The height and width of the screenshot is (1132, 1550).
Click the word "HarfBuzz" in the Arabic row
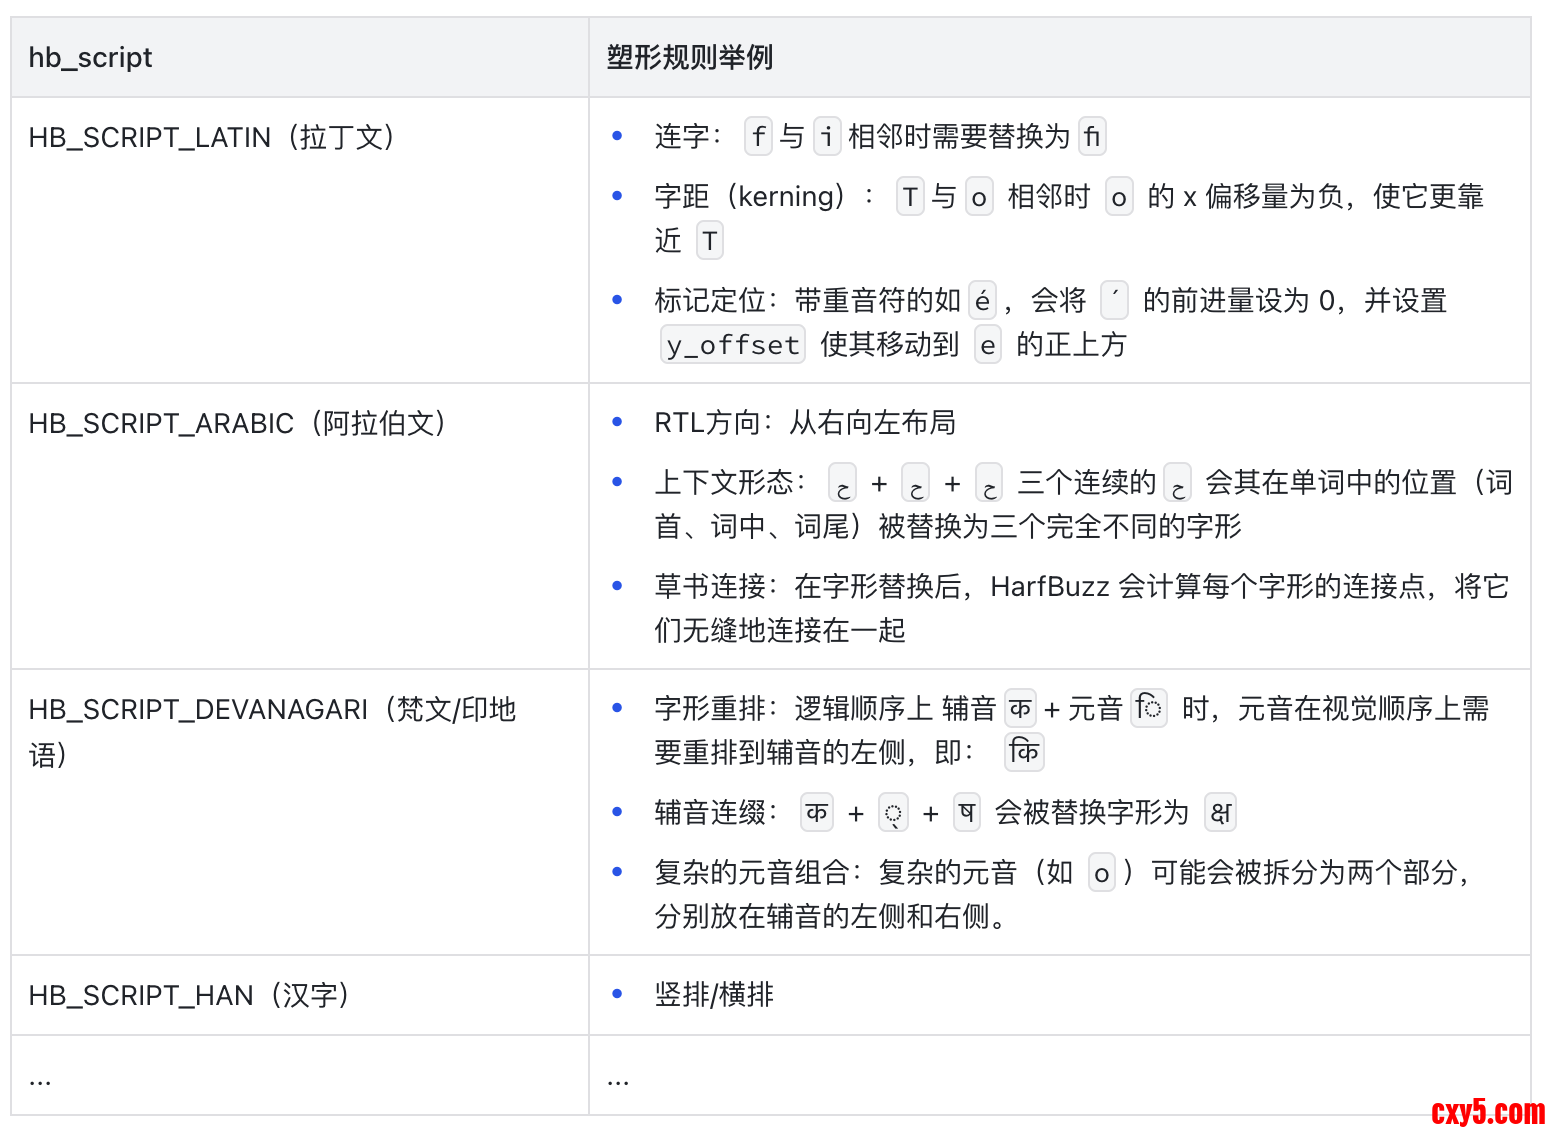pos(1050,586)
